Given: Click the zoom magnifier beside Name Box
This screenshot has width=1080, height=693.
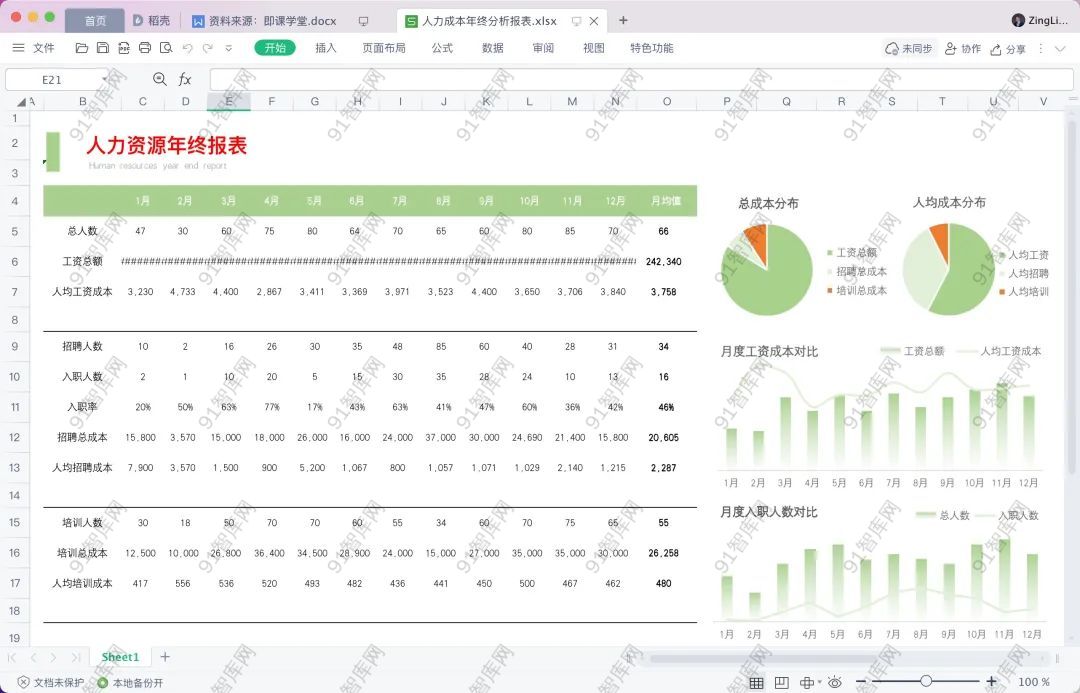Looking at the screenshot, I should 160,79.
